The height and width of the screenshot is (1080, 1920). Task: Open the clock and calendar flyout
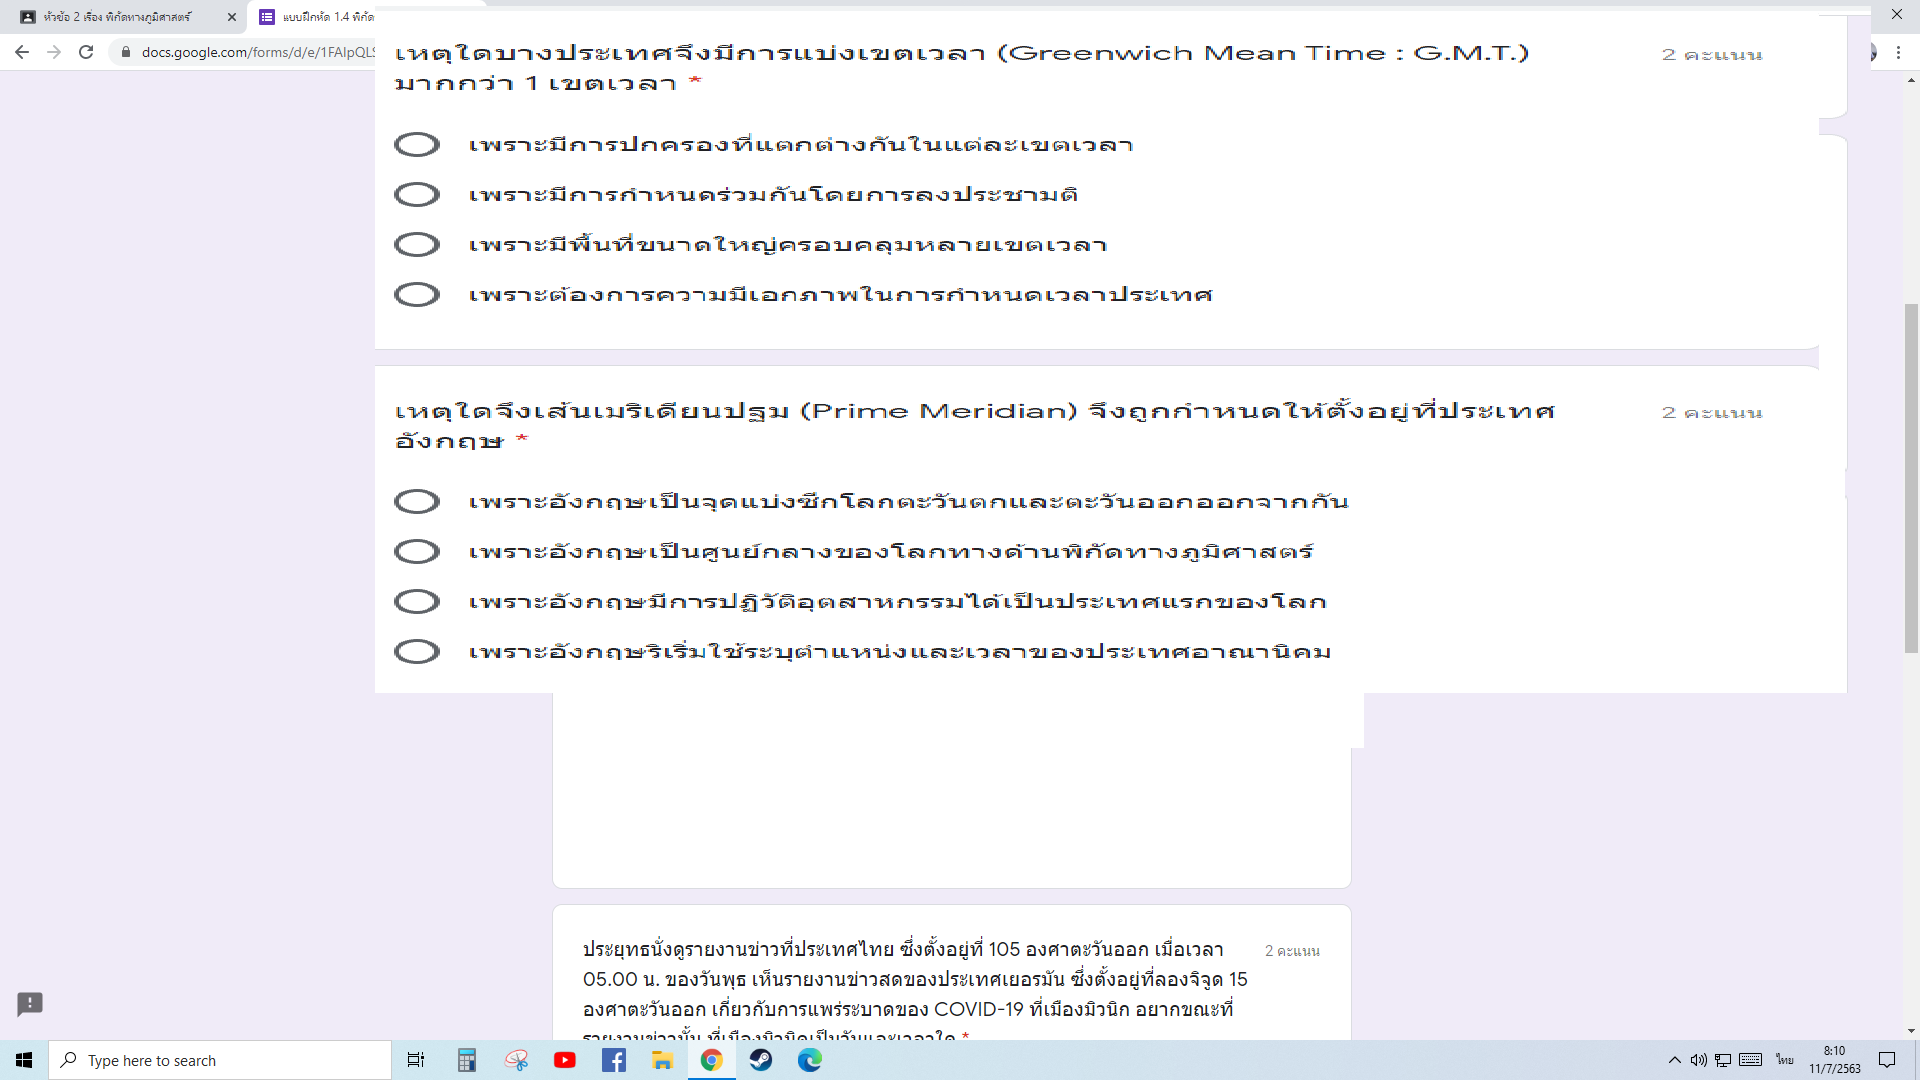[x=1834, y=1060]
